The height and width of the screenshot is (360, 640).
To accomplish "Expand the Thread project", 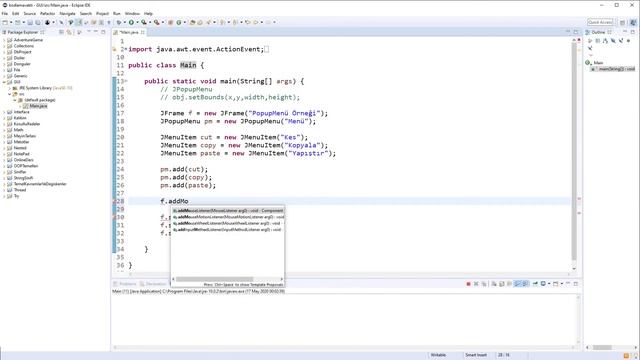I will pyautogui.click(x=4, y=190).
